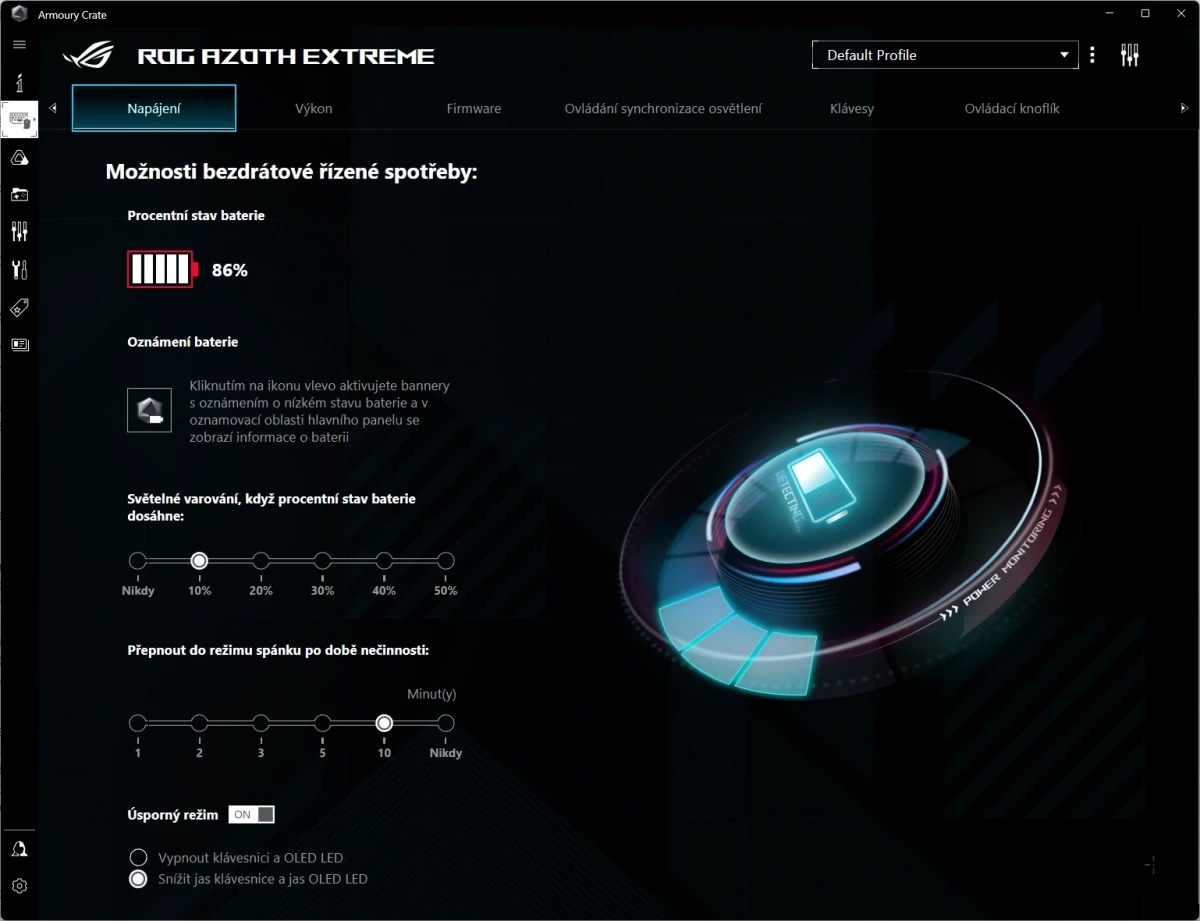Open profile three-dot options menu
Viewport: 1200px width, 921px height.
(1092, 55)
